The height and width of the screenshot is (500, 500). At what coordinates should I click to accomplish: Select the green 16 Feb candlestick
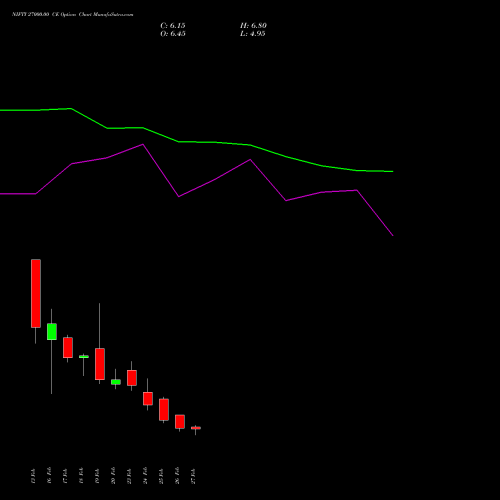pos(52,332)
